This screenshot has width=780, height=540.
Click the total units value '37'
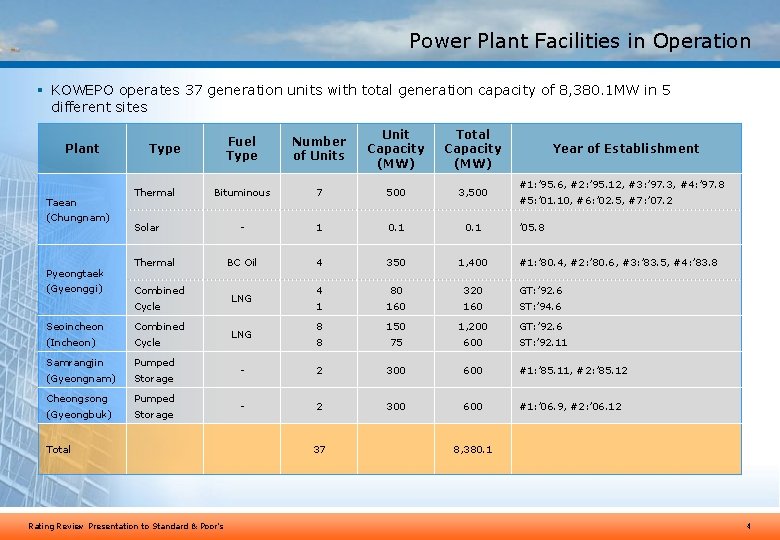(x=319, y=449)
